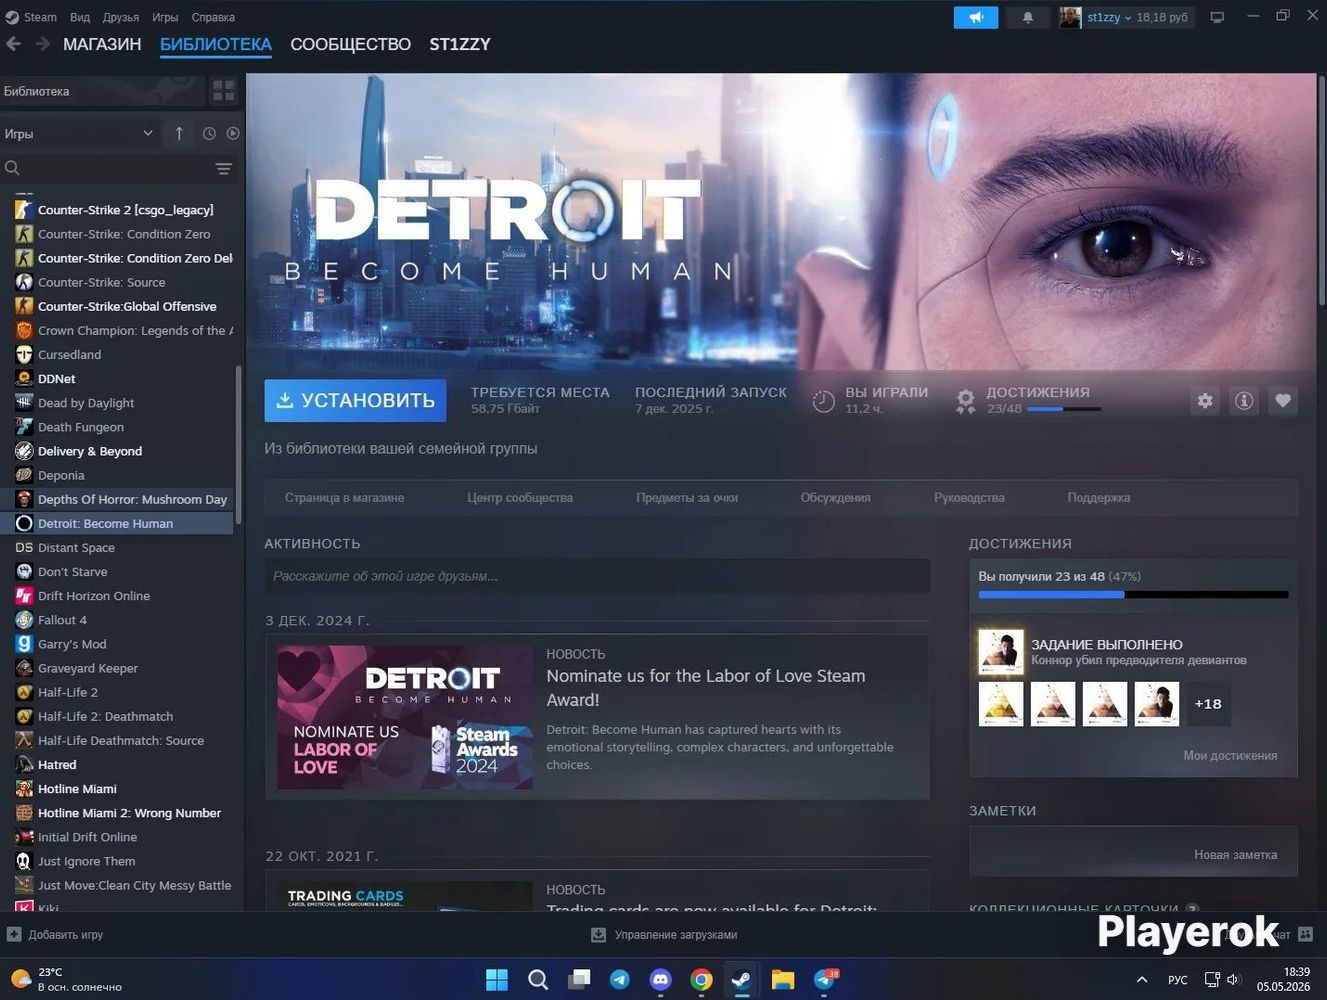1327x1000 pixels.
Task: Switch to the СООБЩЕСТВО tab
Action: pos(350,44)
